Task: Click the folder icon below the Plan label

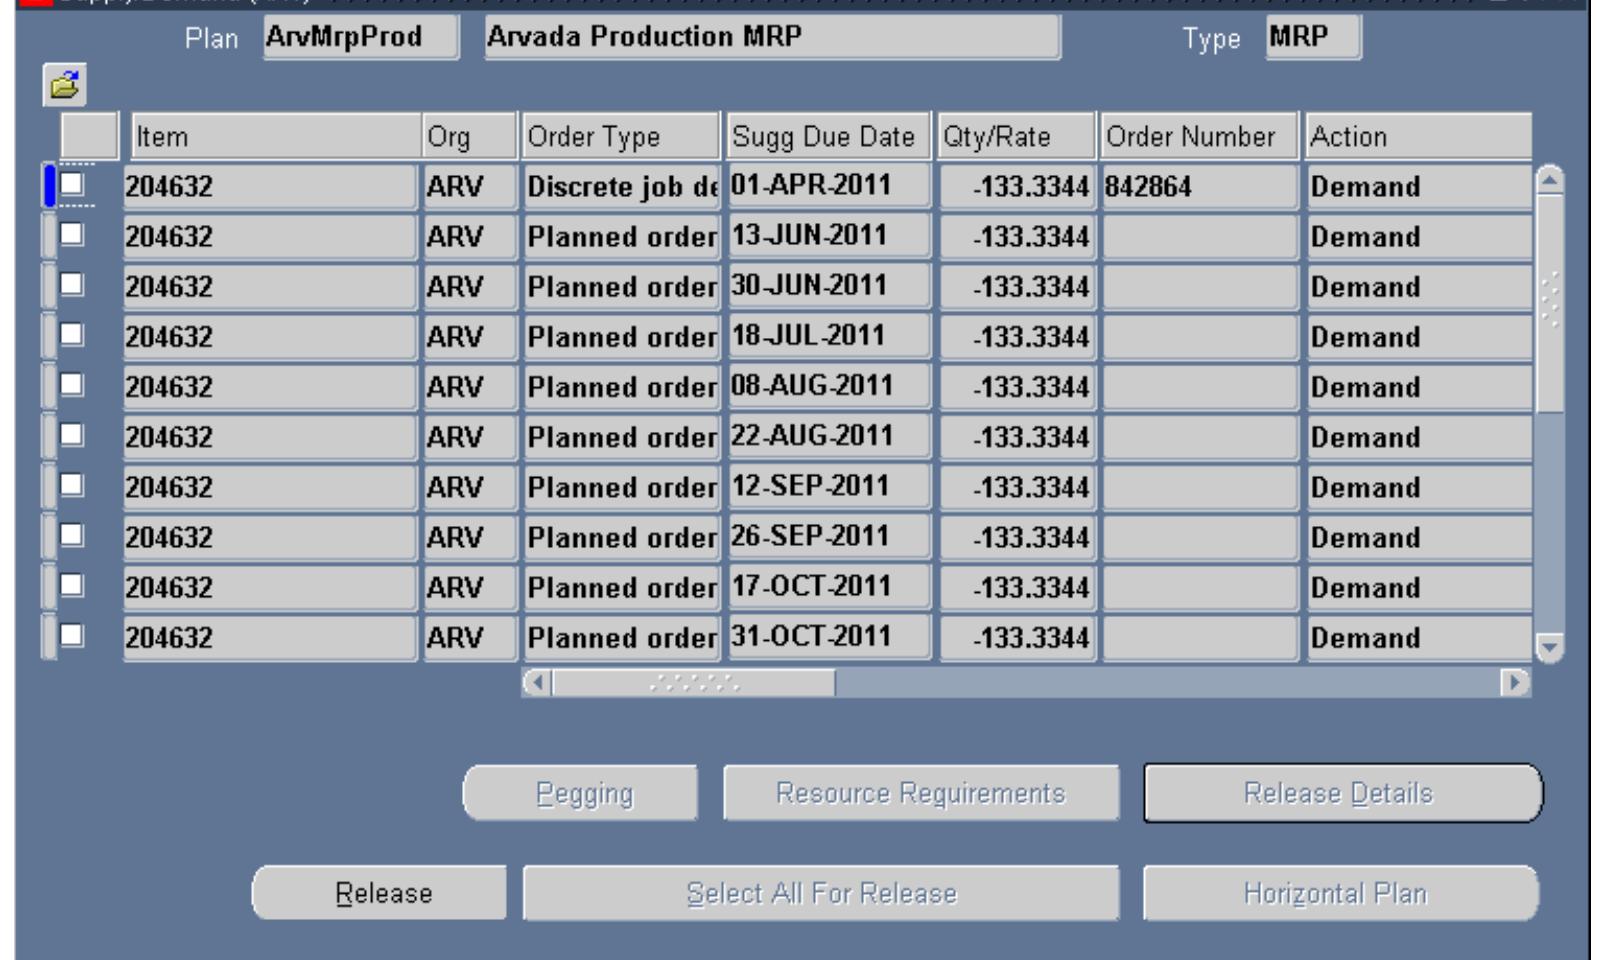Action: click(x=65, y=85)
